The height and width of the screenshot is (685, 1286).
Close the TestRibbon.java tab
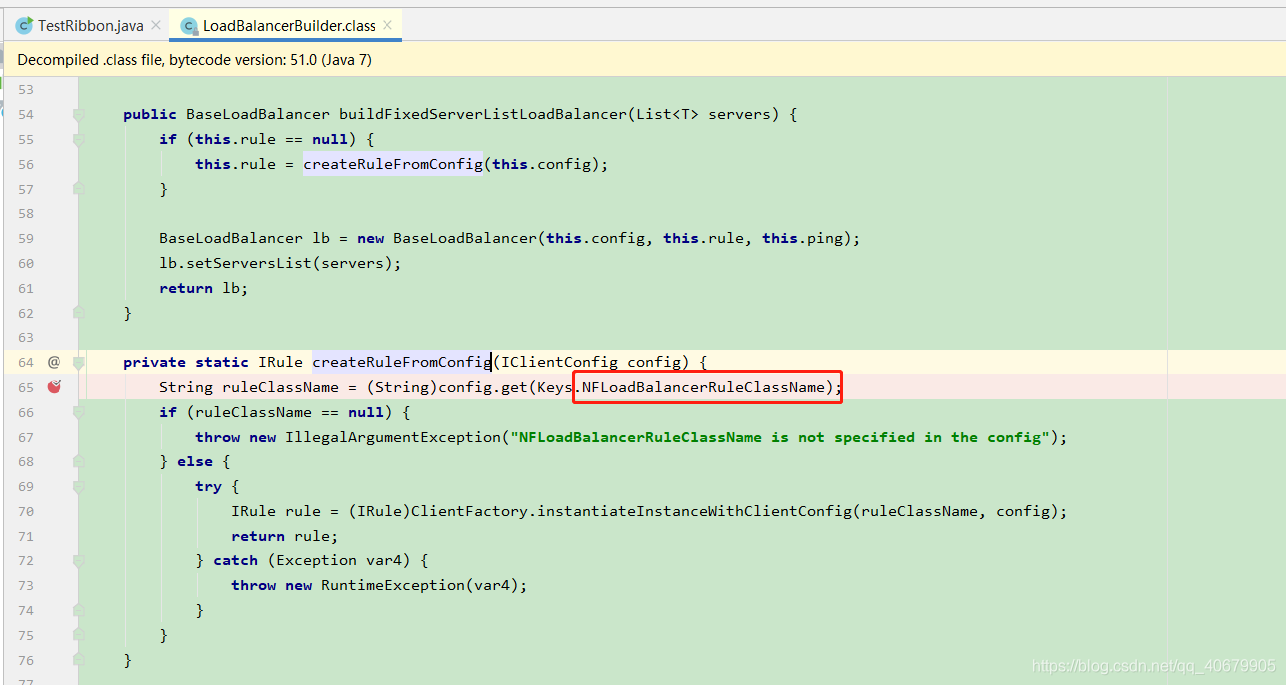156,25
